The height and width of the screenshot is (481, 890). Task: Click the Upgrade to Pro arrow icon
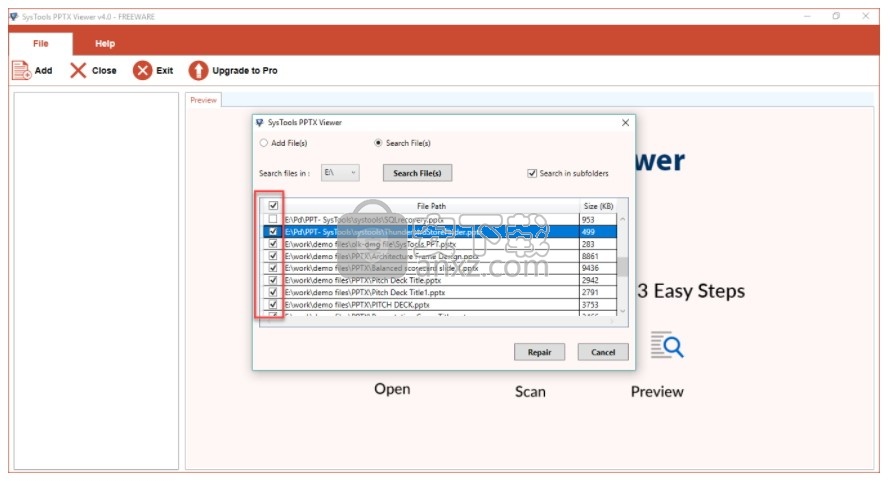(x=198, y=70)
